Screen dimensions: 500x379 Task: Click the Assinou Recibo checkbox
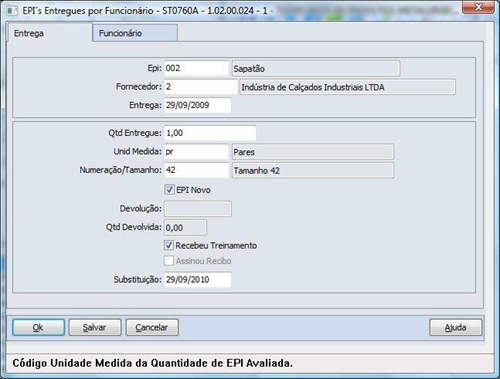169,261
